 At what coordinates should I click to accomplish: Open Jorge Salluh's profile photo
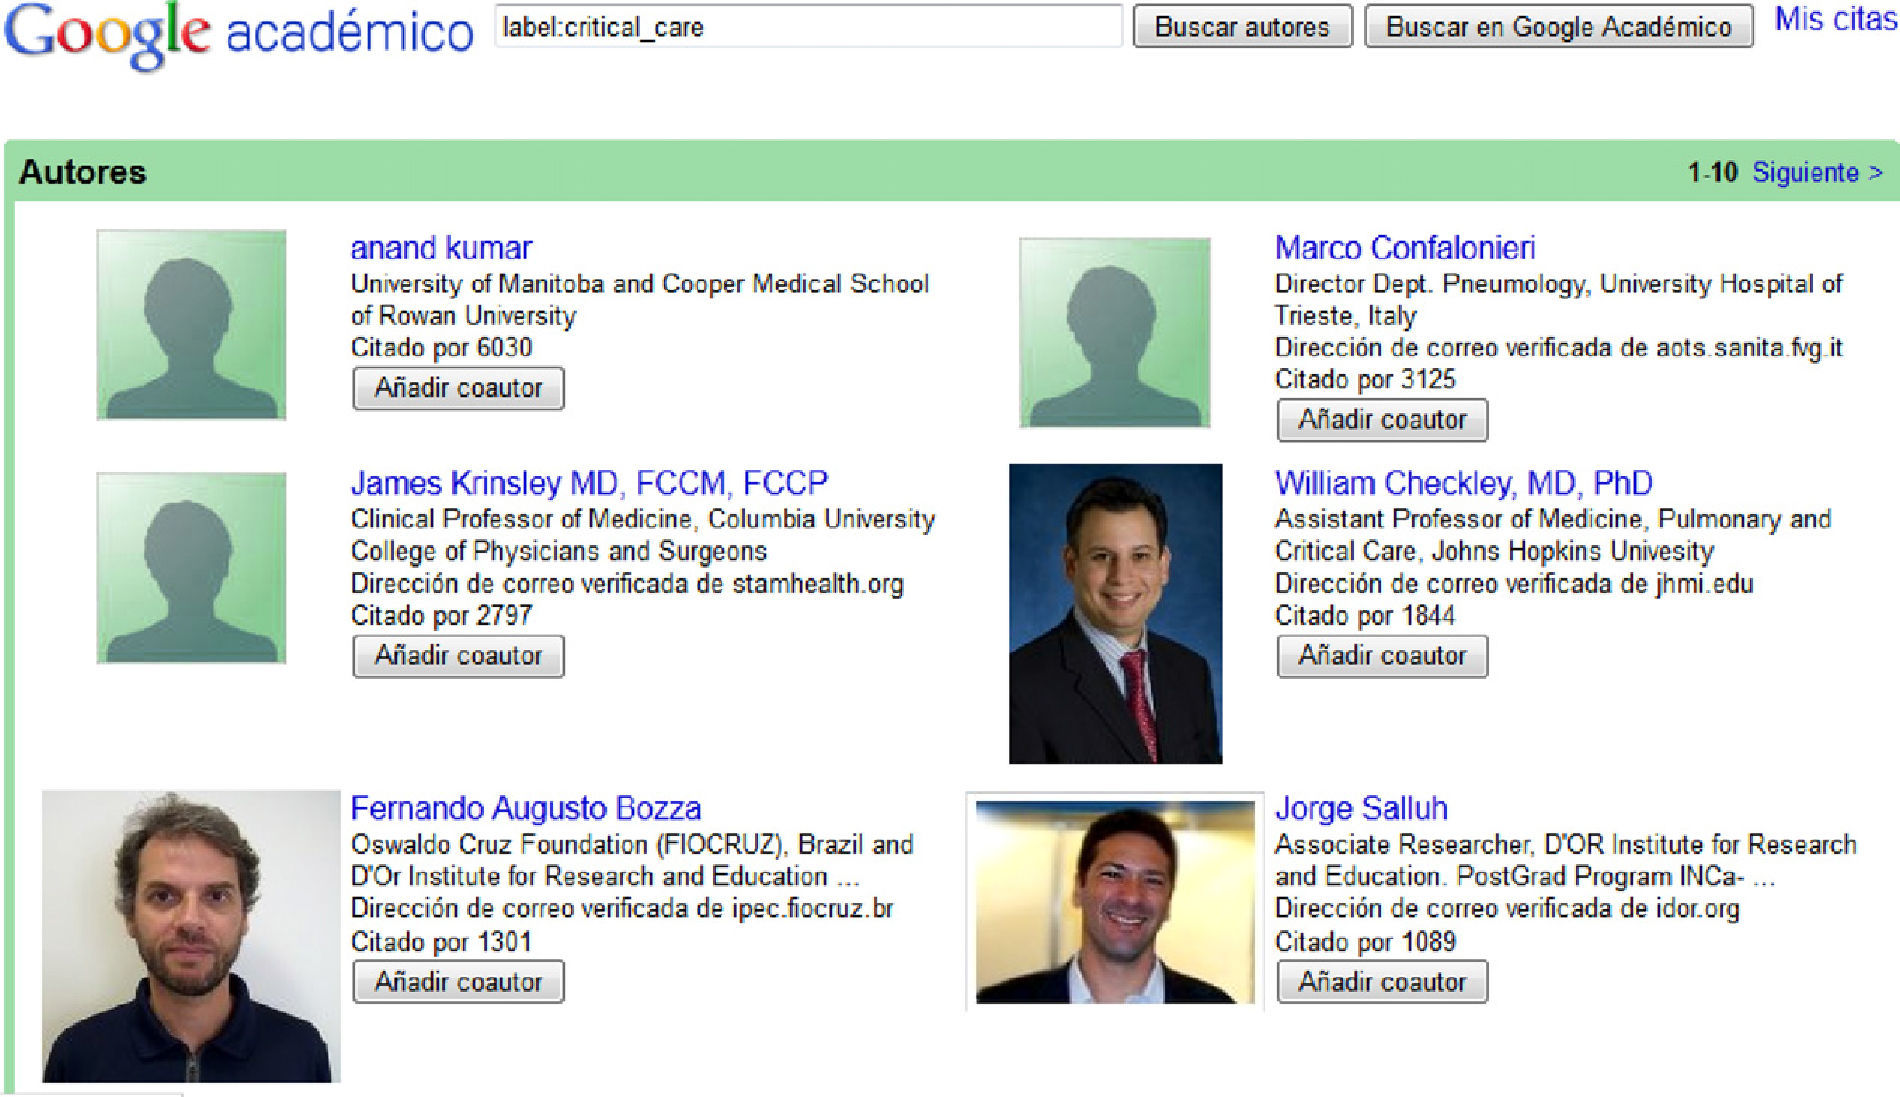tap(1115, 902)
